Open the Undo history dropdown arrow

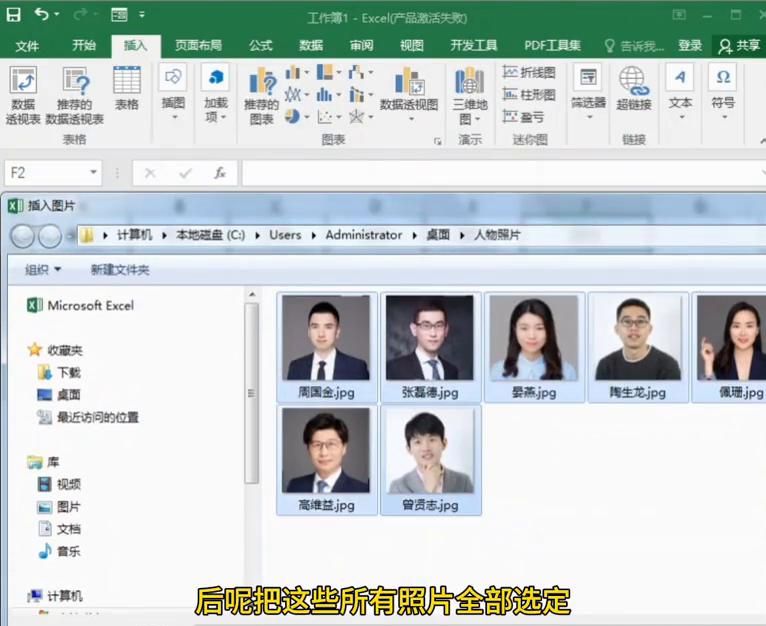tap(57, 15)
